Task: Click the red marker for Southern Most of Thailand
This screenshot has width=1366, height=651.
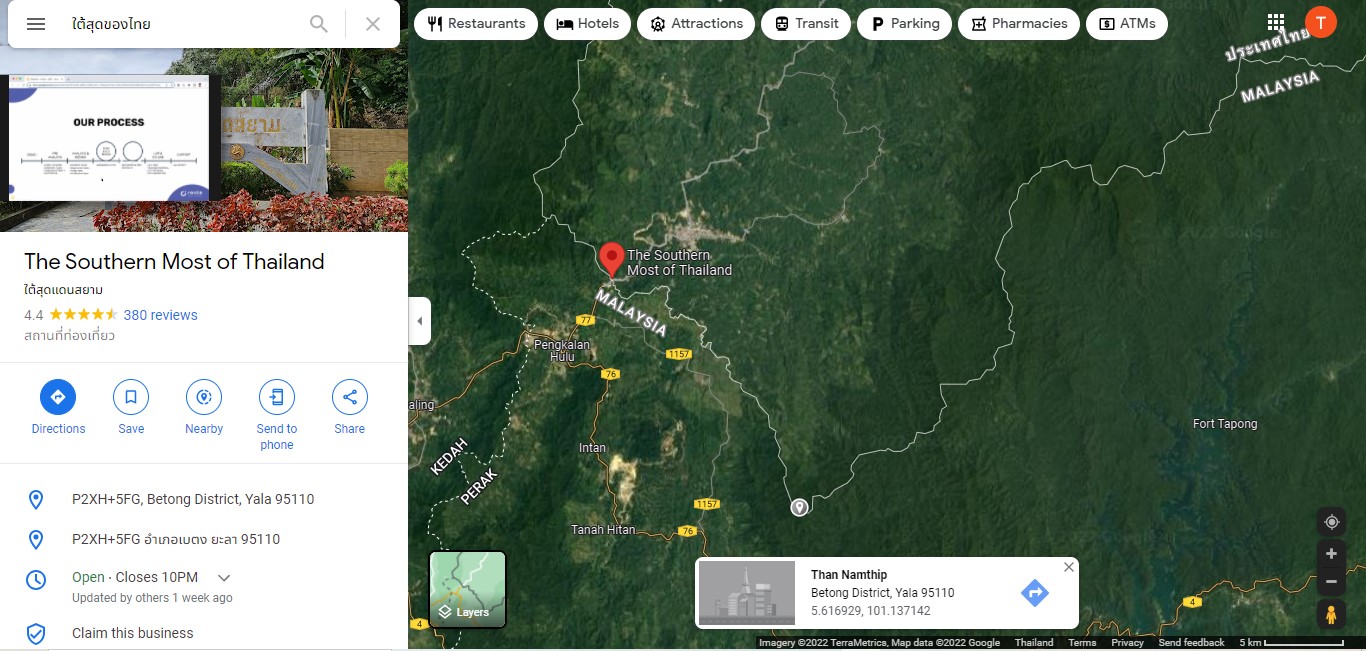Action: [x=611, y=260]
